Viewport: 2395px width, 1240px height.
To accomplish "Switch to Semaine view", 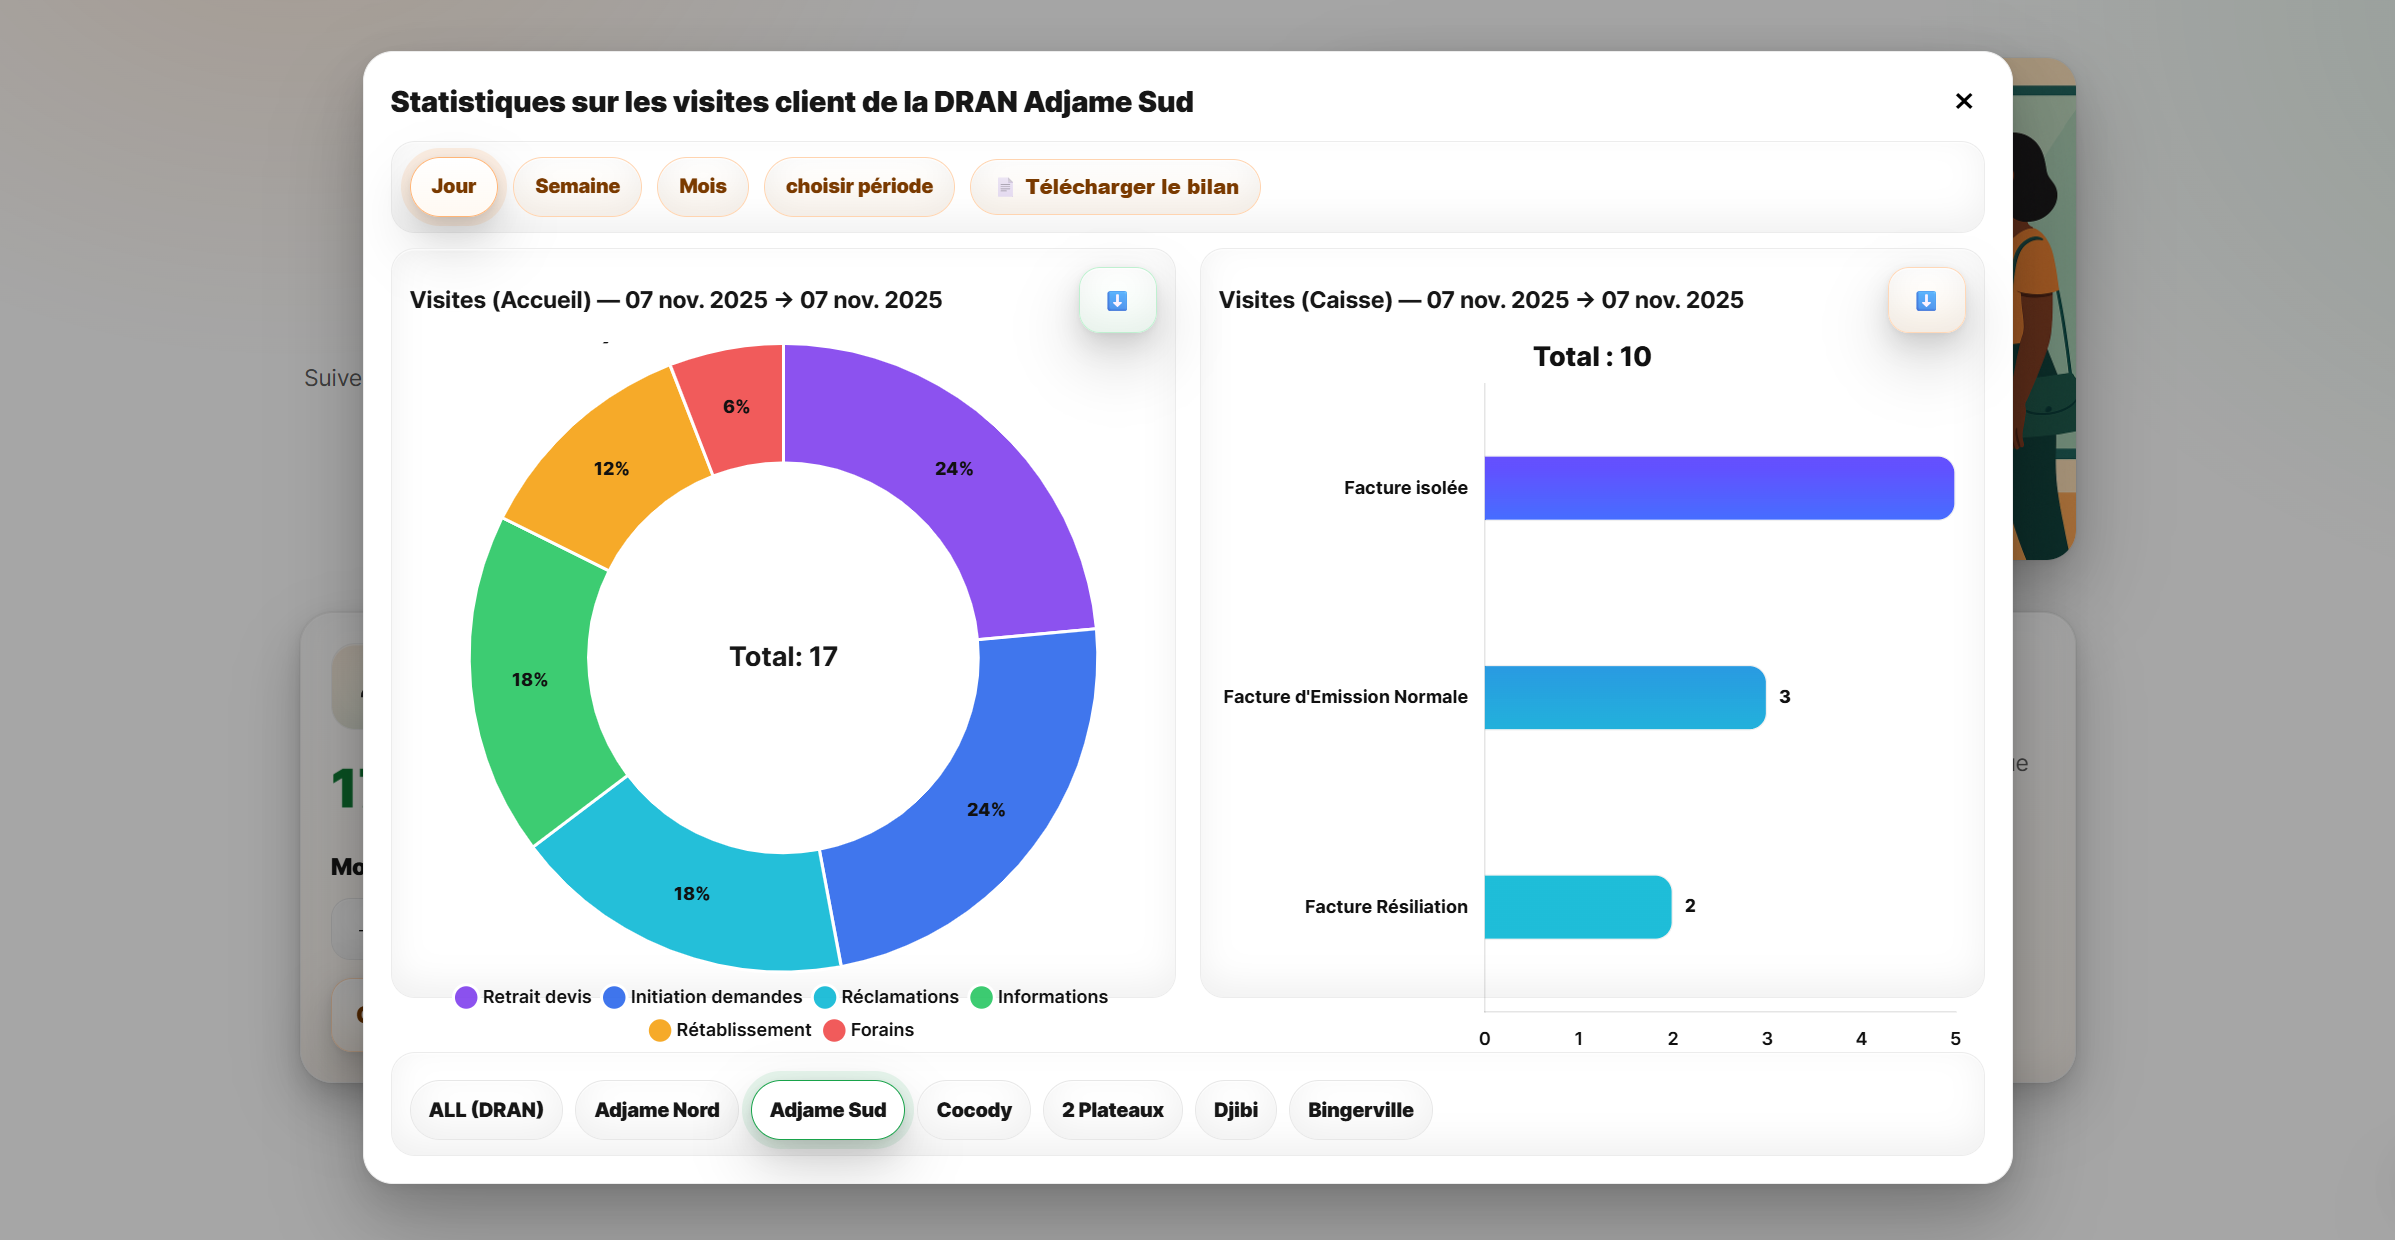I will coord(577,187).
